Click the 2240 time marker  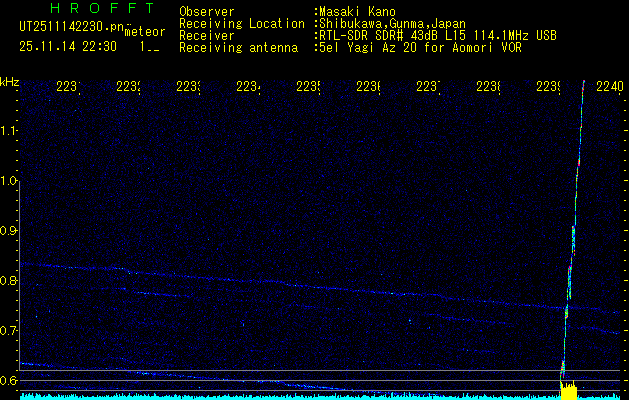point(608,88)
